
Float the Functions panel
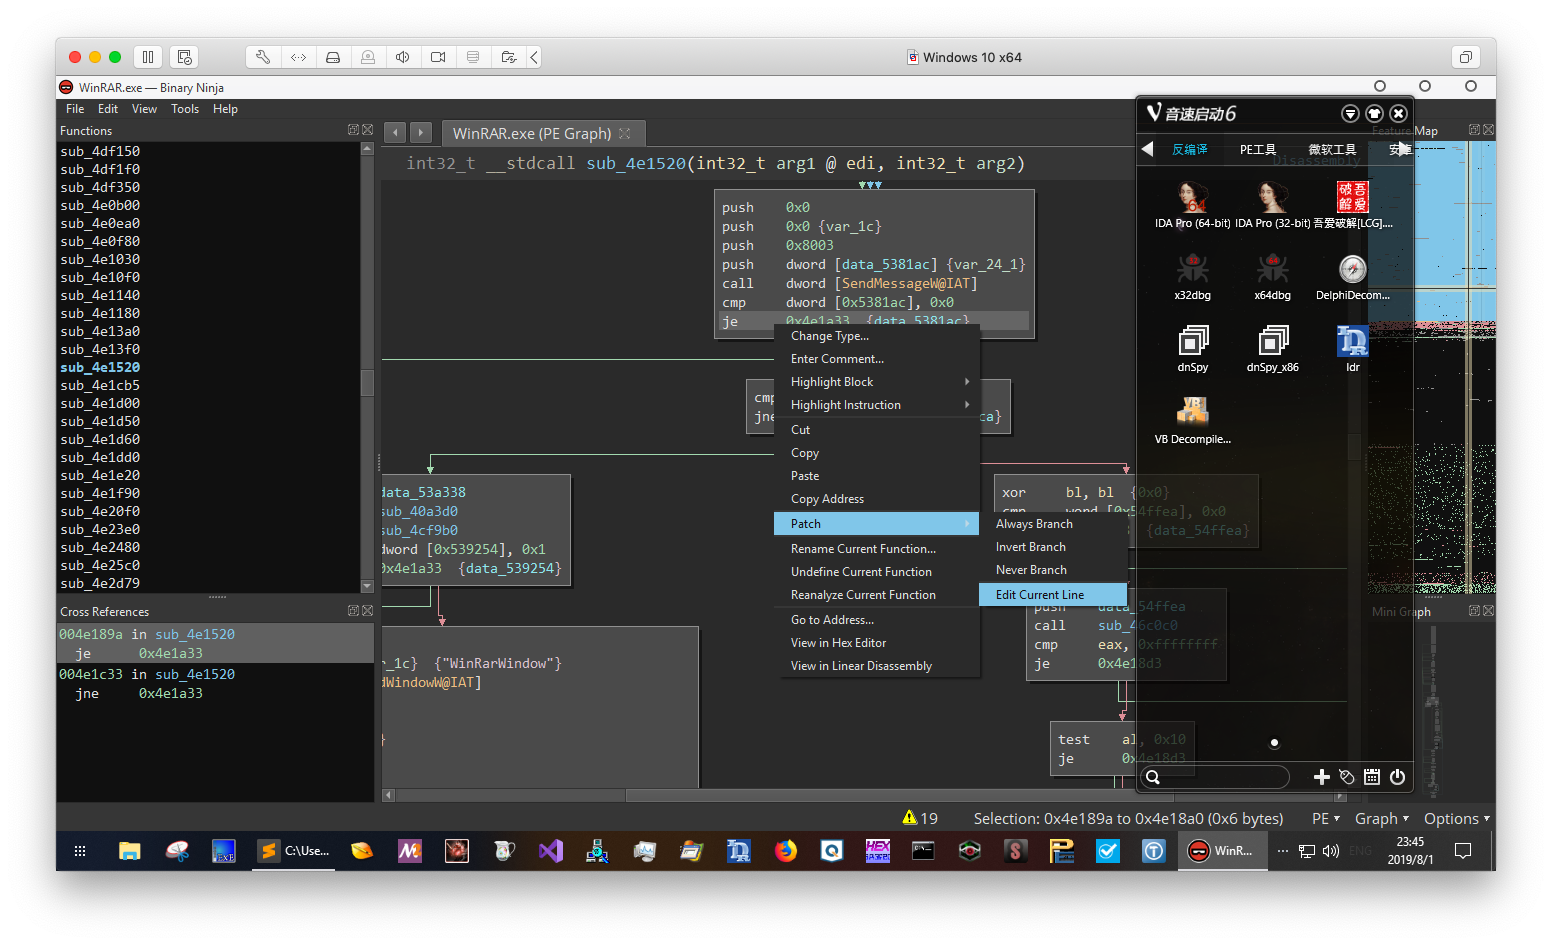tap(353, 130)
